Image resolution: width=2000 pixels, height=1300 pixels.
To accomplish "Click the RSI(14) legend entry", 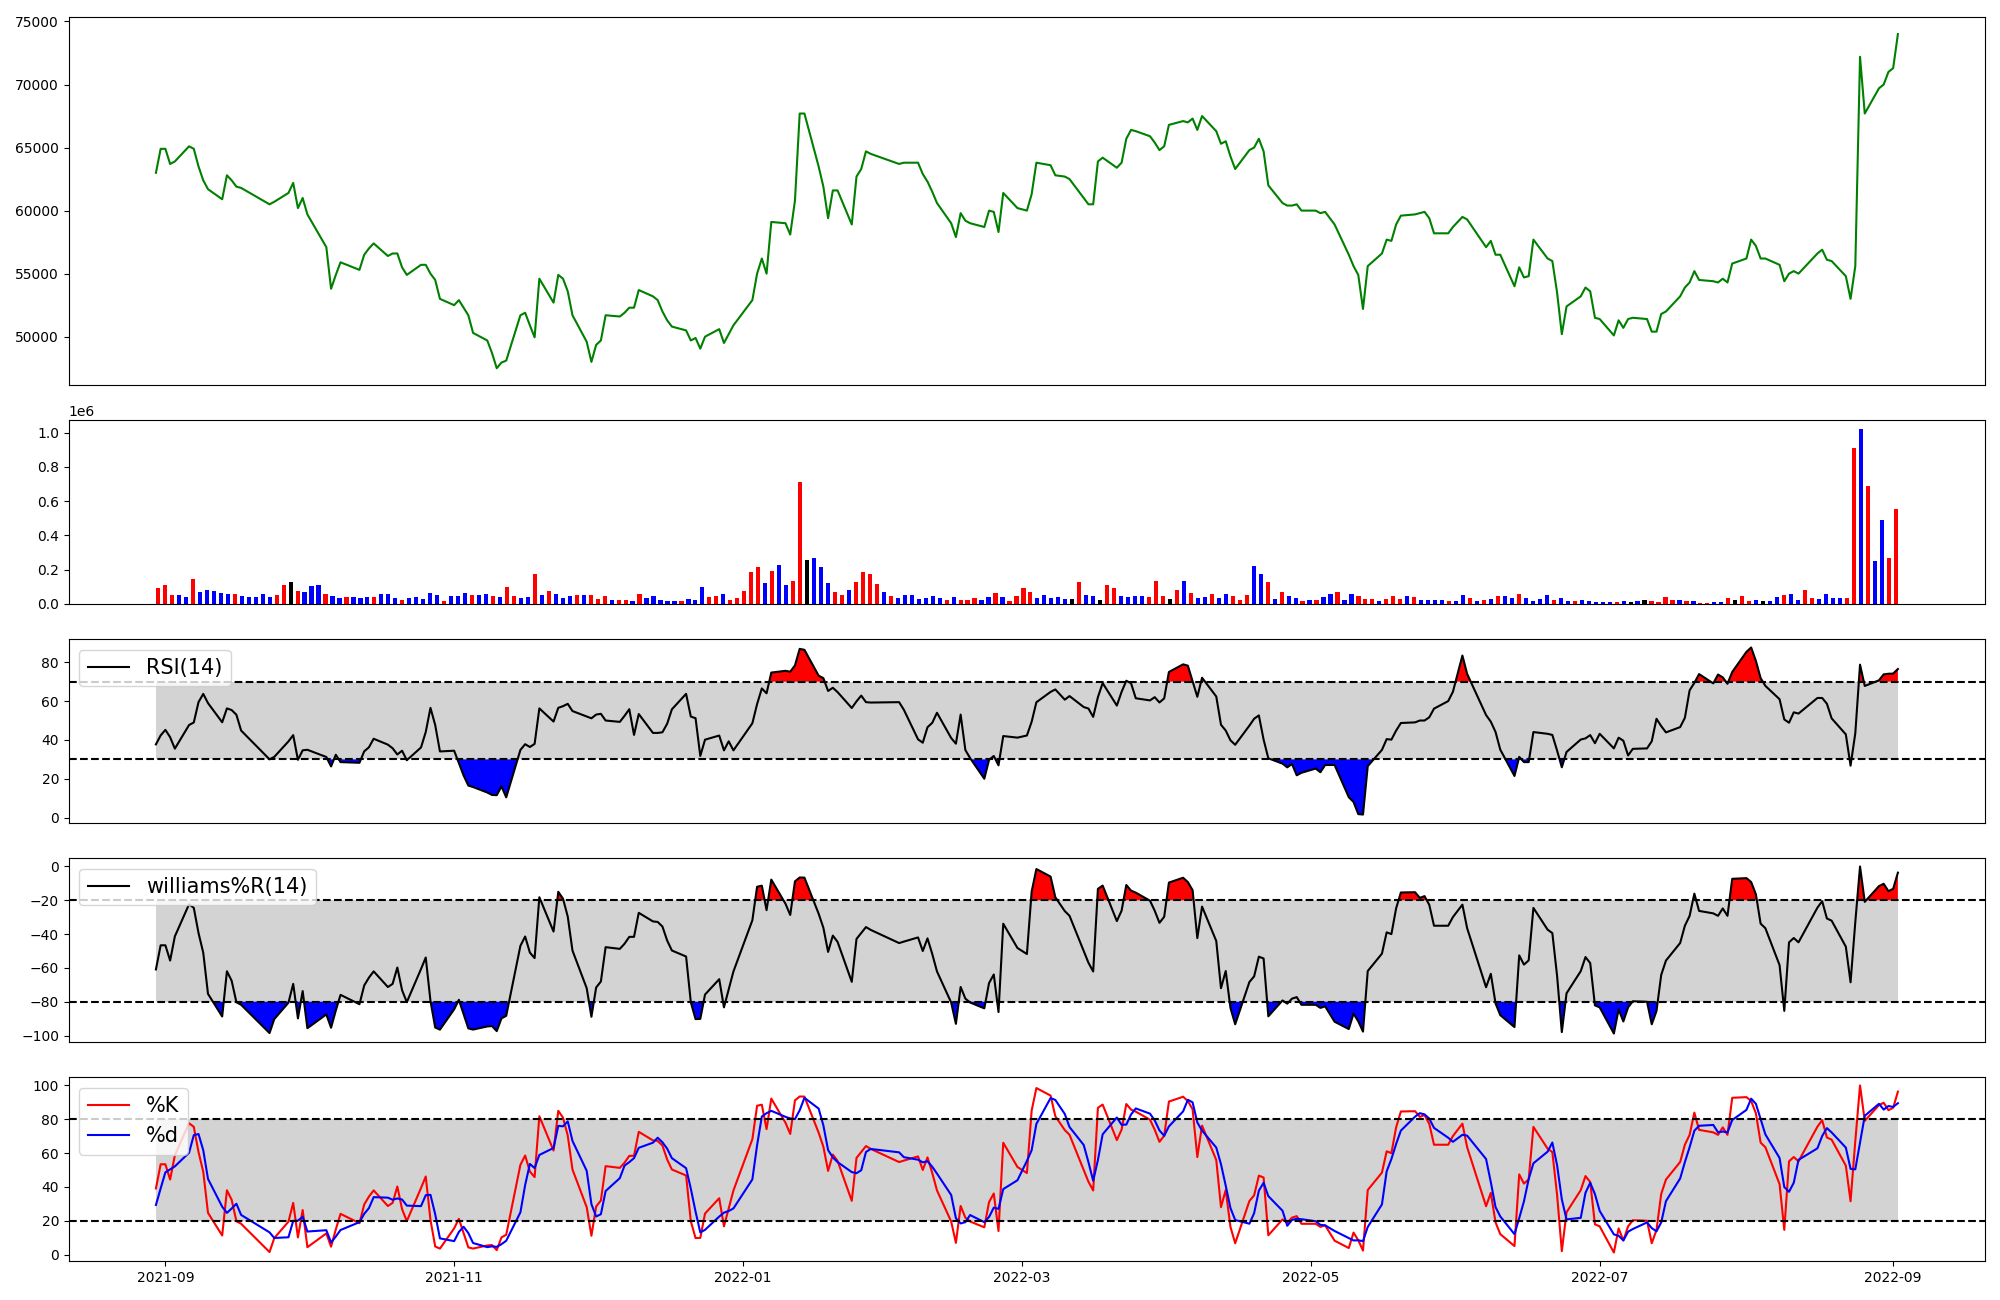I will 183,667.
